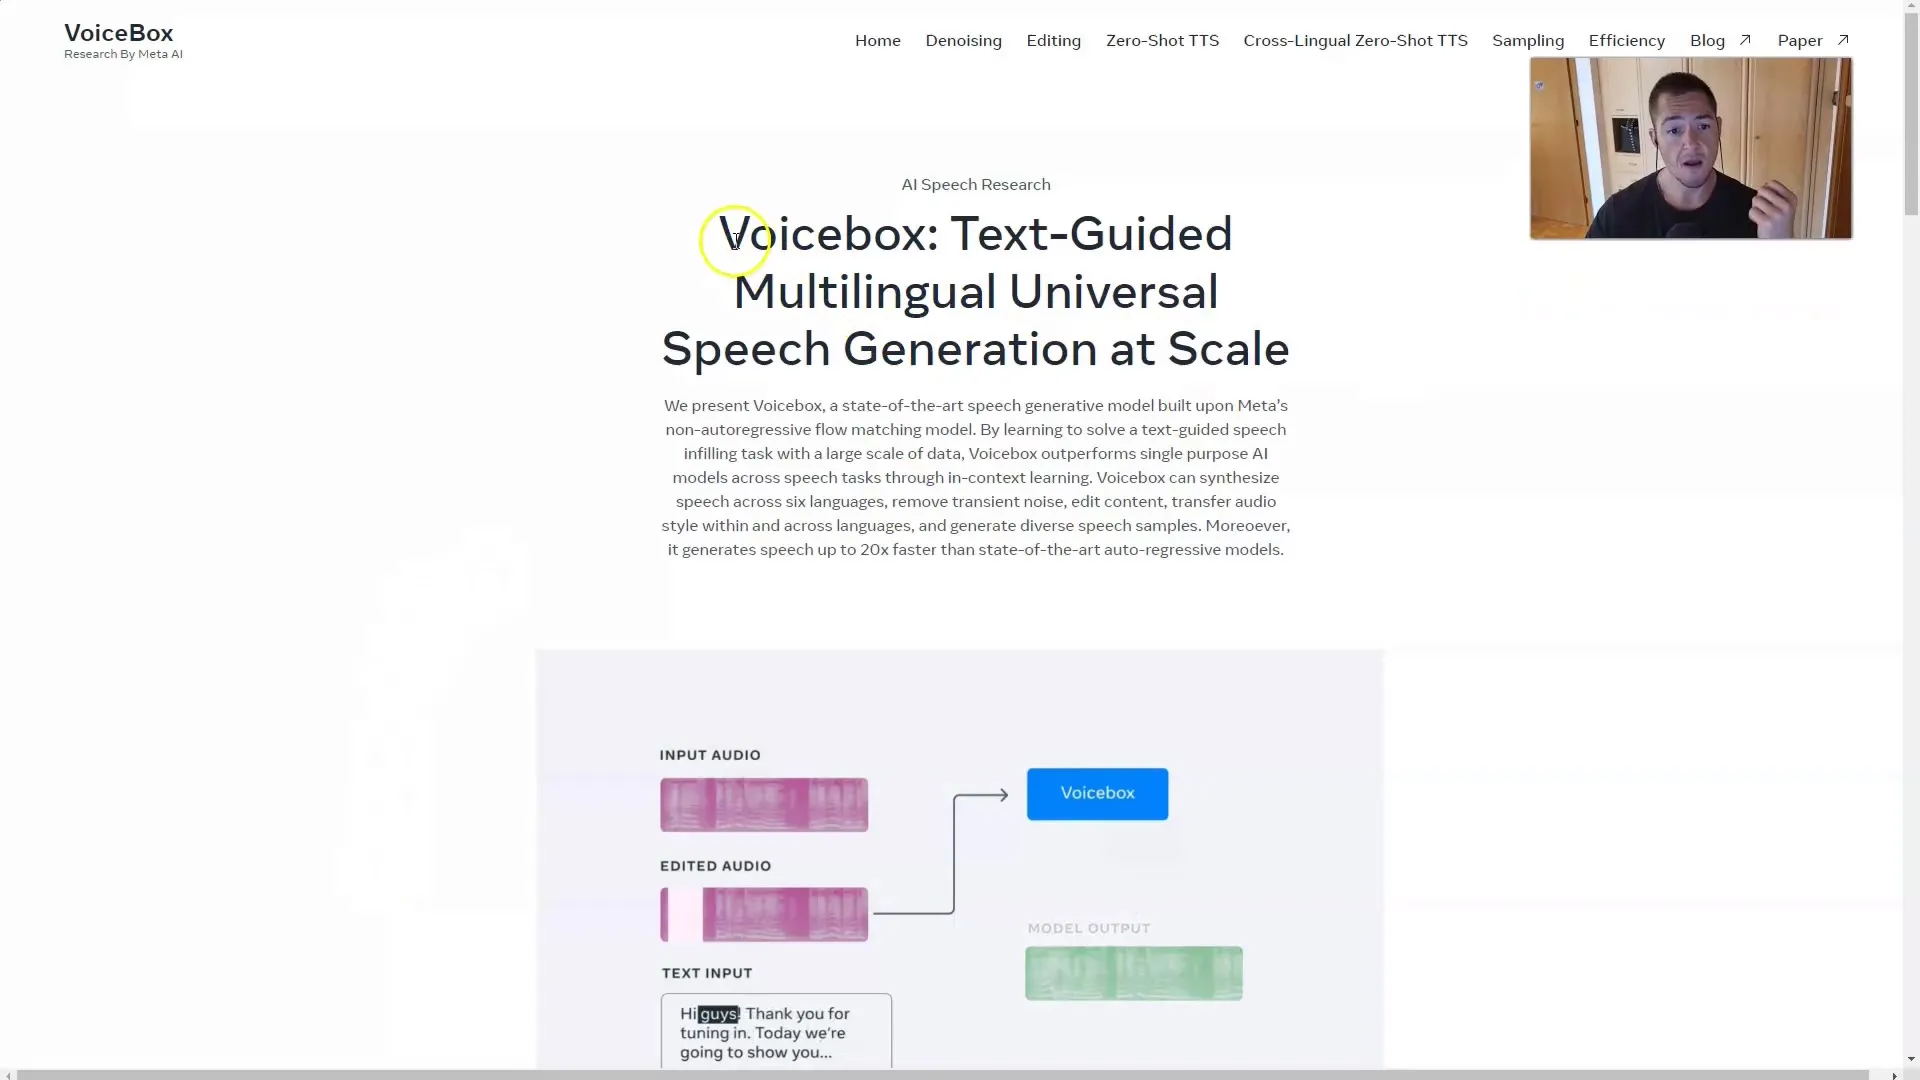The width and height of the screenshot is (1920, 1080).
Task: Click the VoiceBox Research By Meta AI logo
Action: coord(121,40)
